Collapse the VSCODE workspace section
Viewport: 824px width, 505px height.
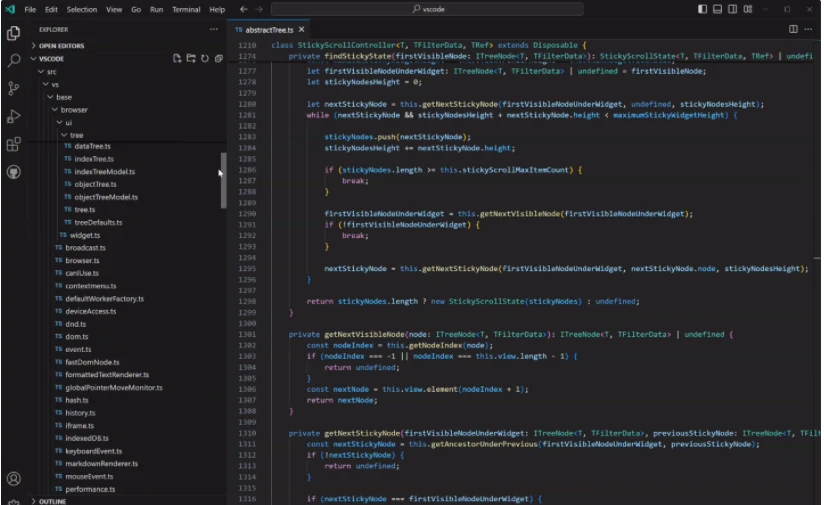pos(52,58)
